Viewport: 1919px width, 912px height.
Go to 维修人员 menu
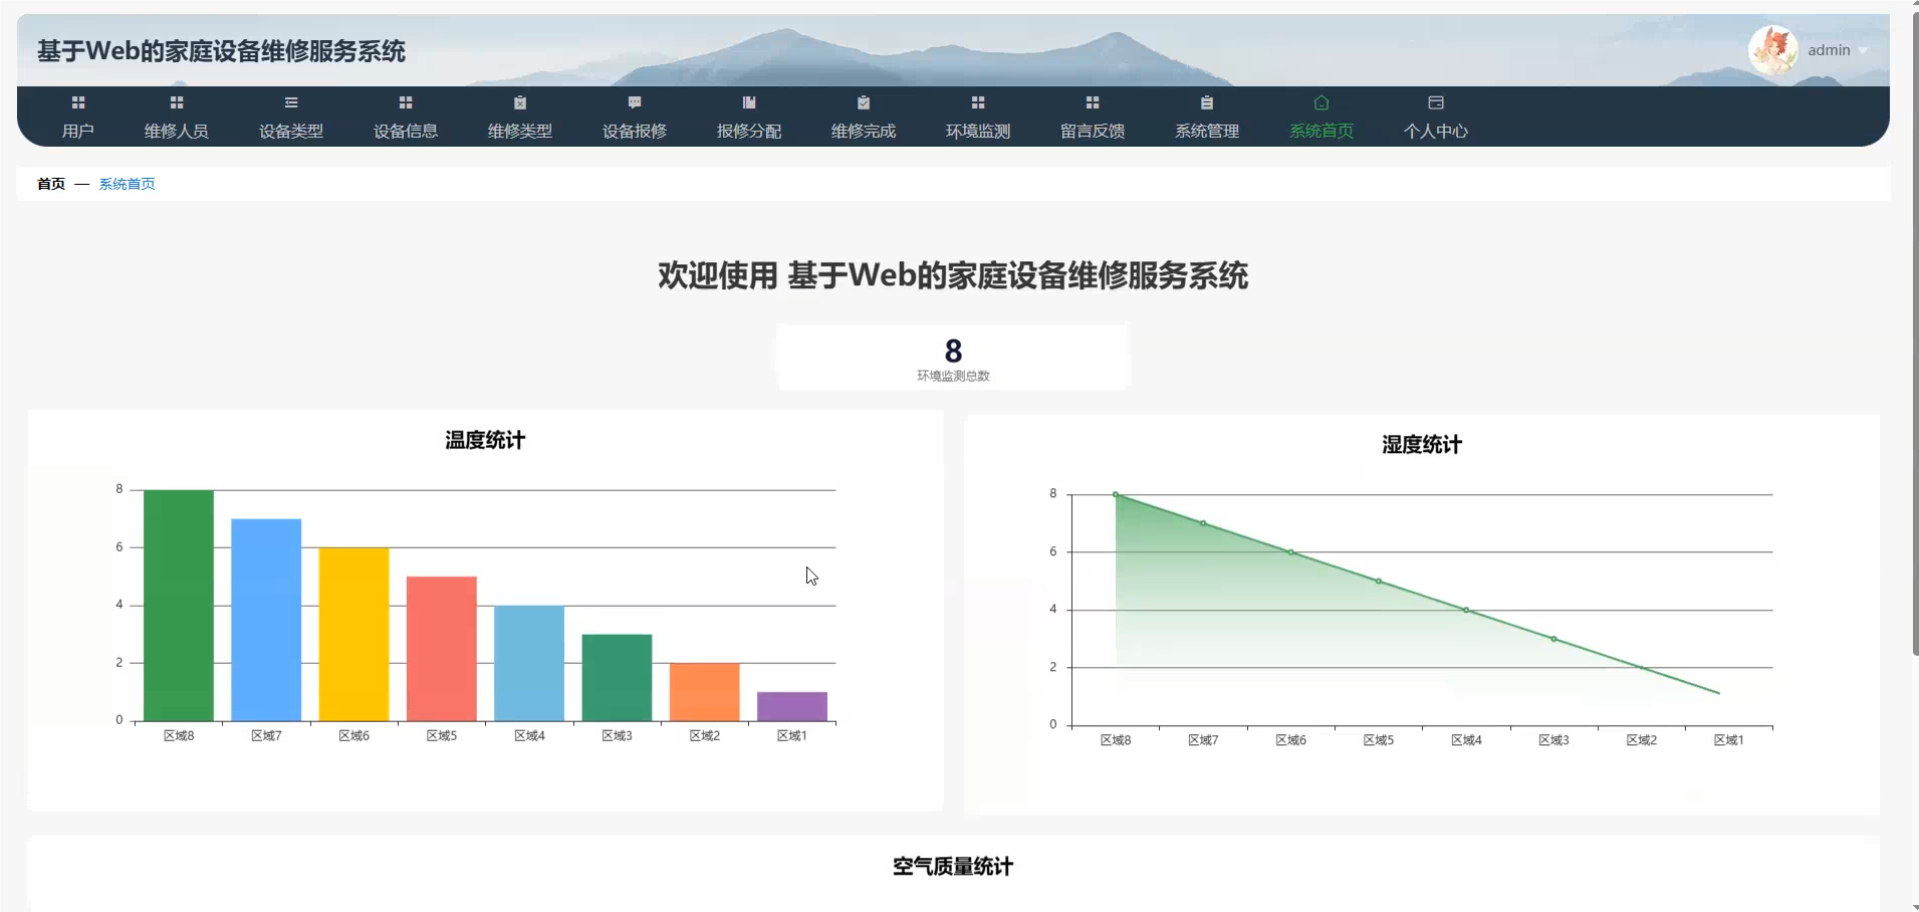(x=177, y=131)
